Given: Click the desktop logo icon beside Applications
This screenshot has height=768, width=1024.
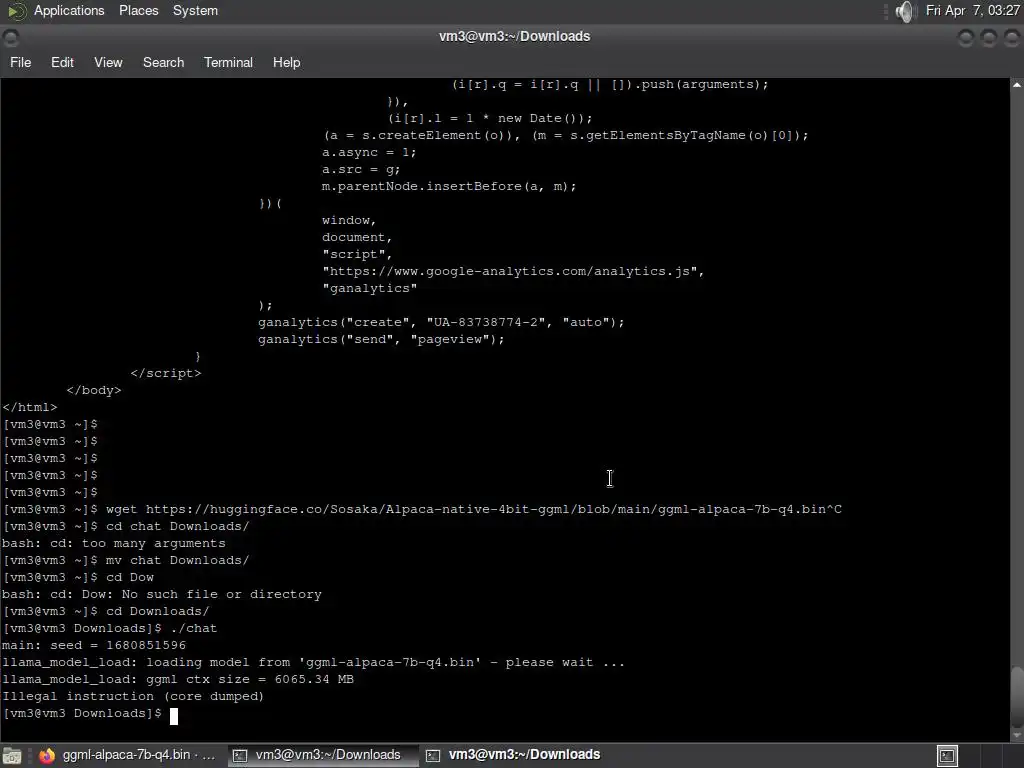Looking at the screenshot, I should (x=16, y=10).
